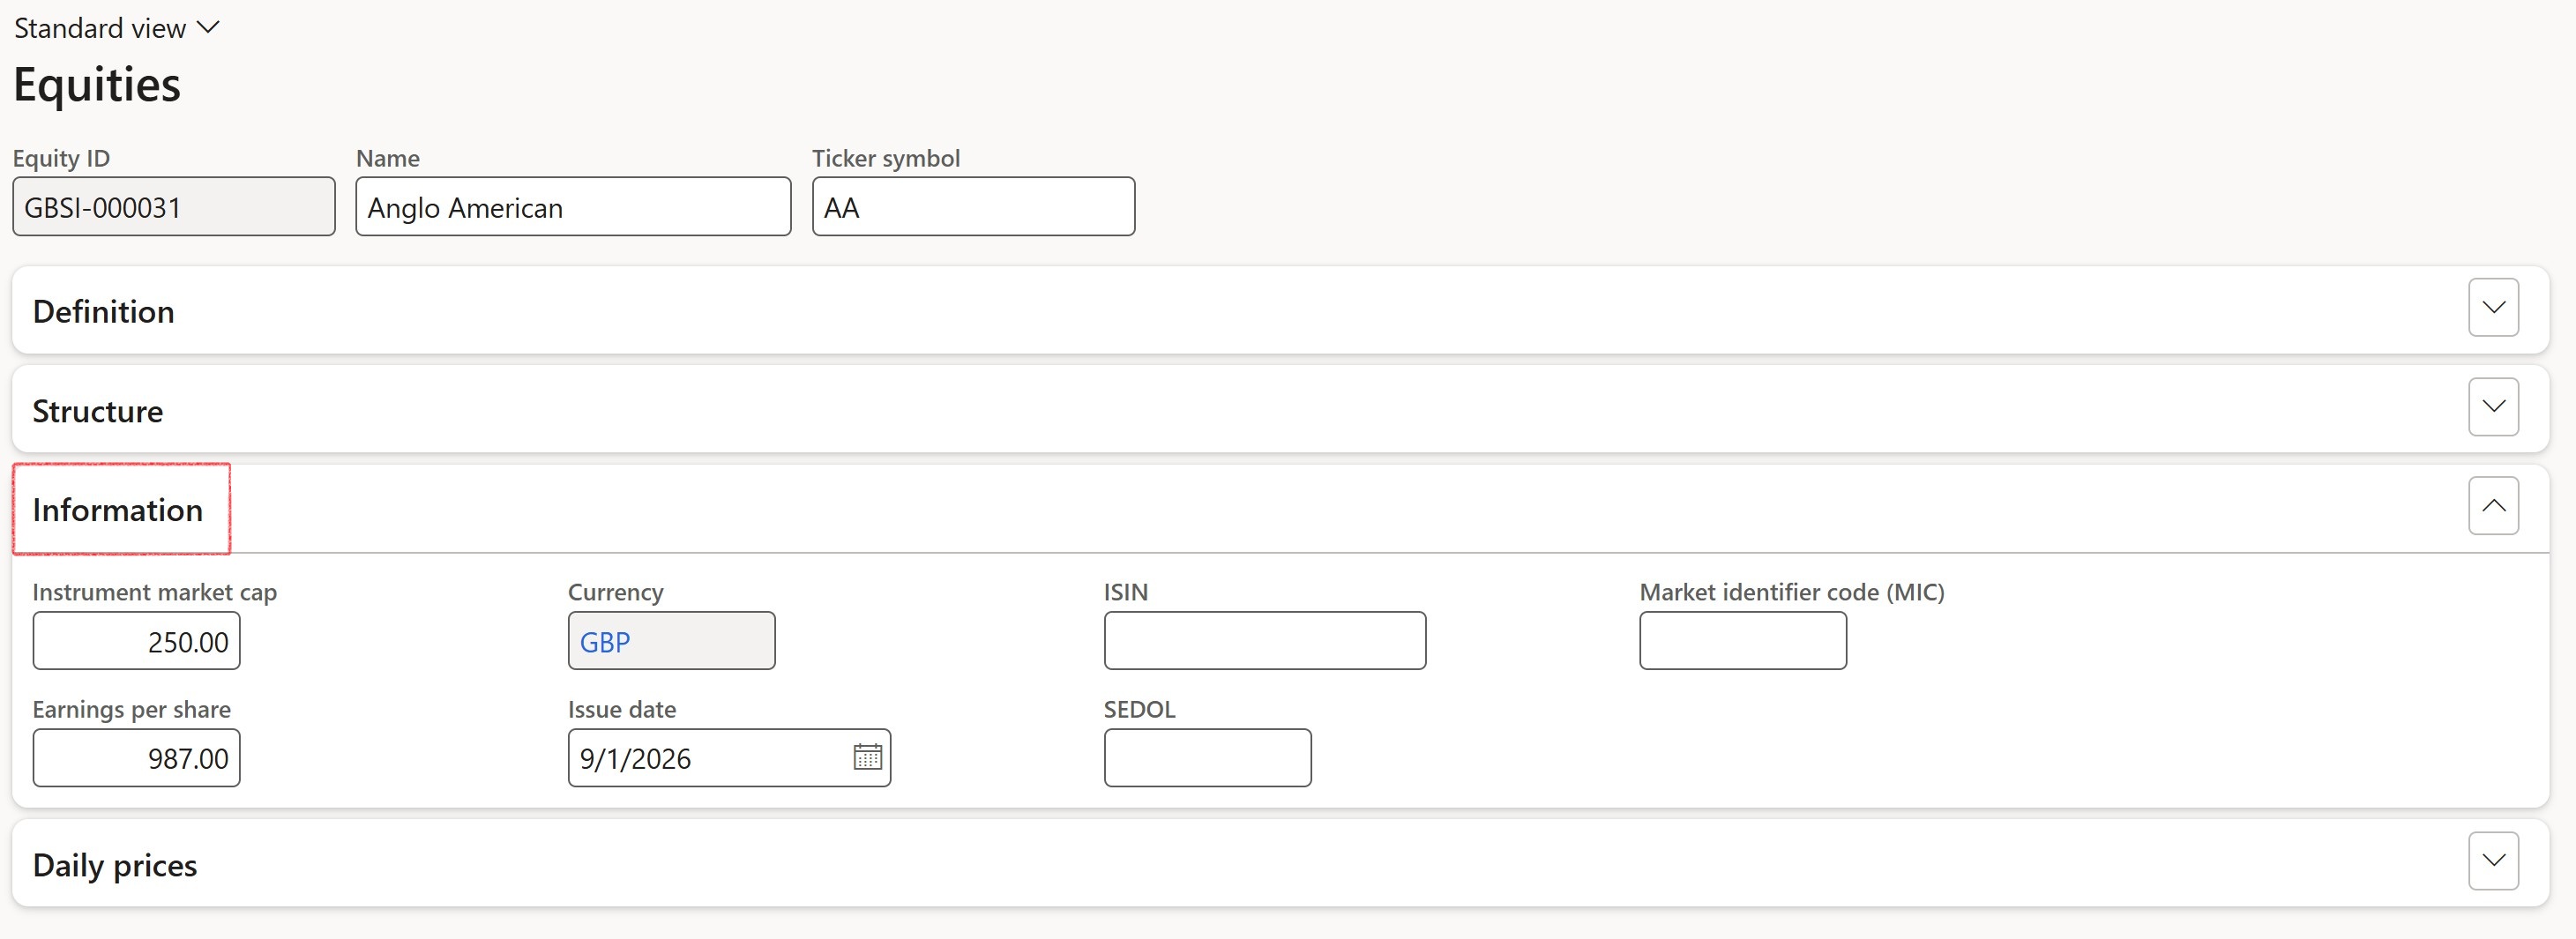The image size is (2576, 939).
Task: Collapse the Information section chevron
Action: [2492, 506]
